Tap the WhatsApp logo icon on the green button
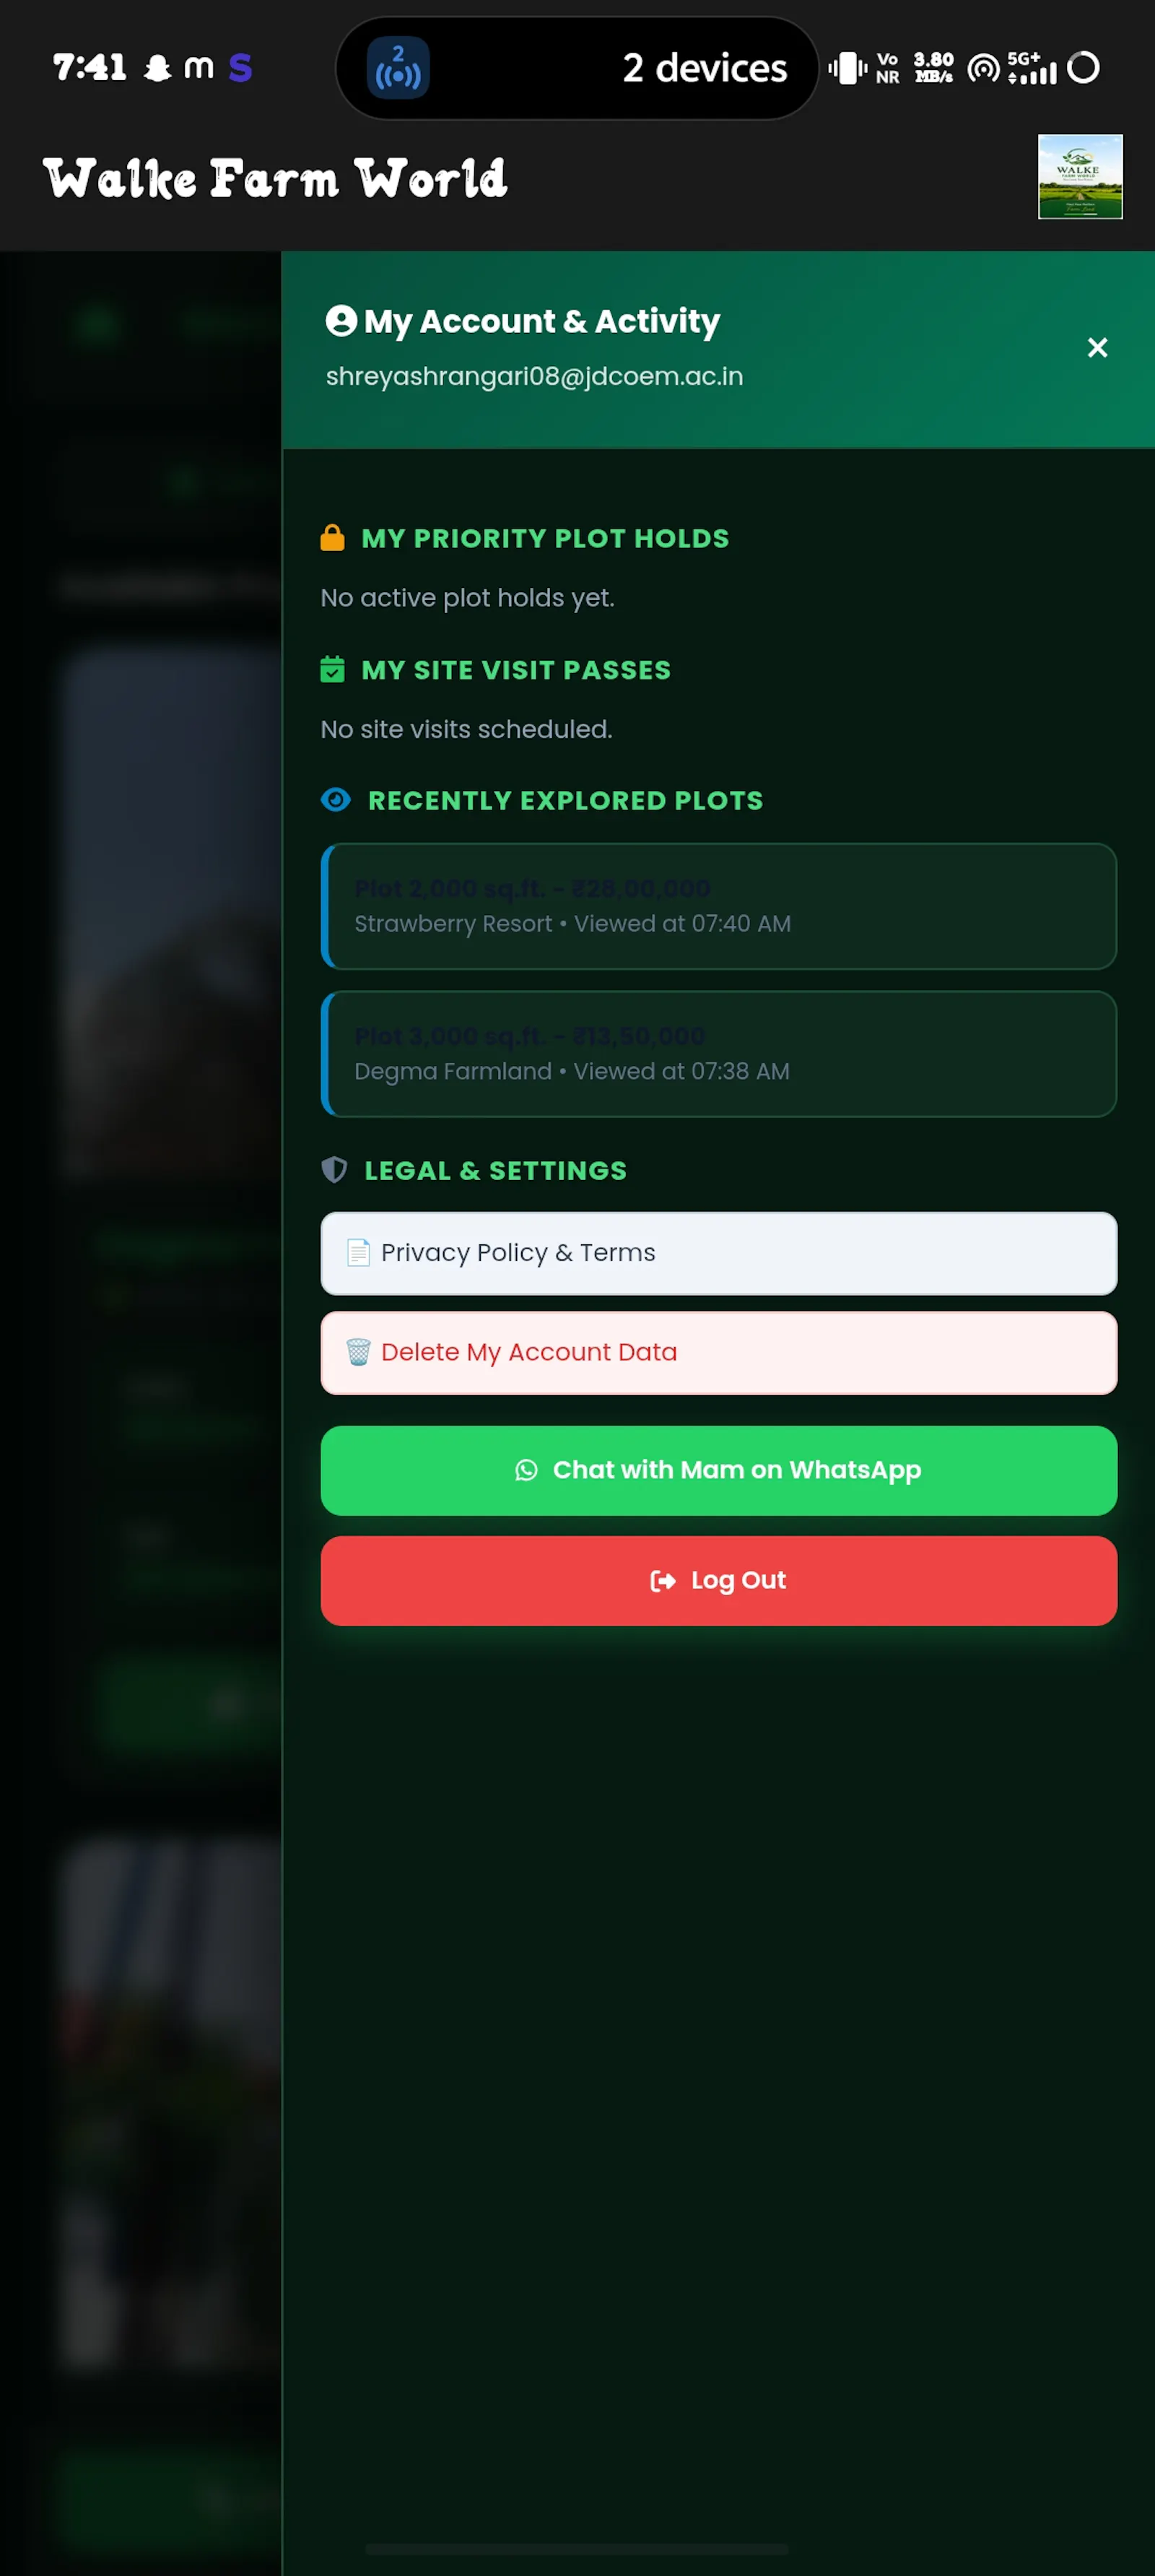Image resolution: width=1155 pixels, height=2576 pixels. (526, 1470)
